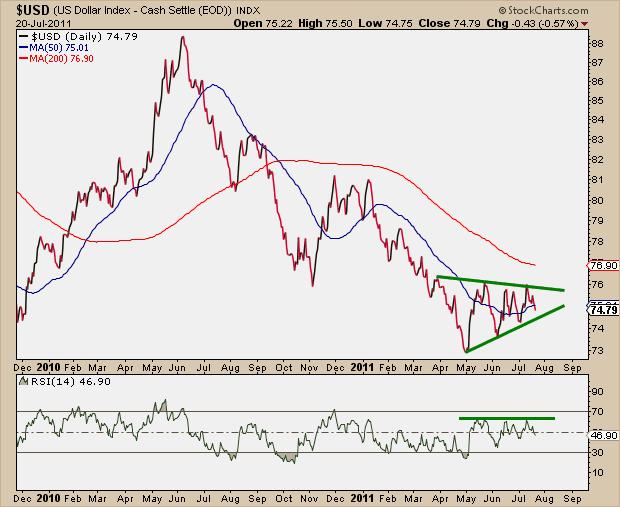The image size is (620, 507).
Task: Click the 46.90 RSI value tag
Action: point(603,435)
